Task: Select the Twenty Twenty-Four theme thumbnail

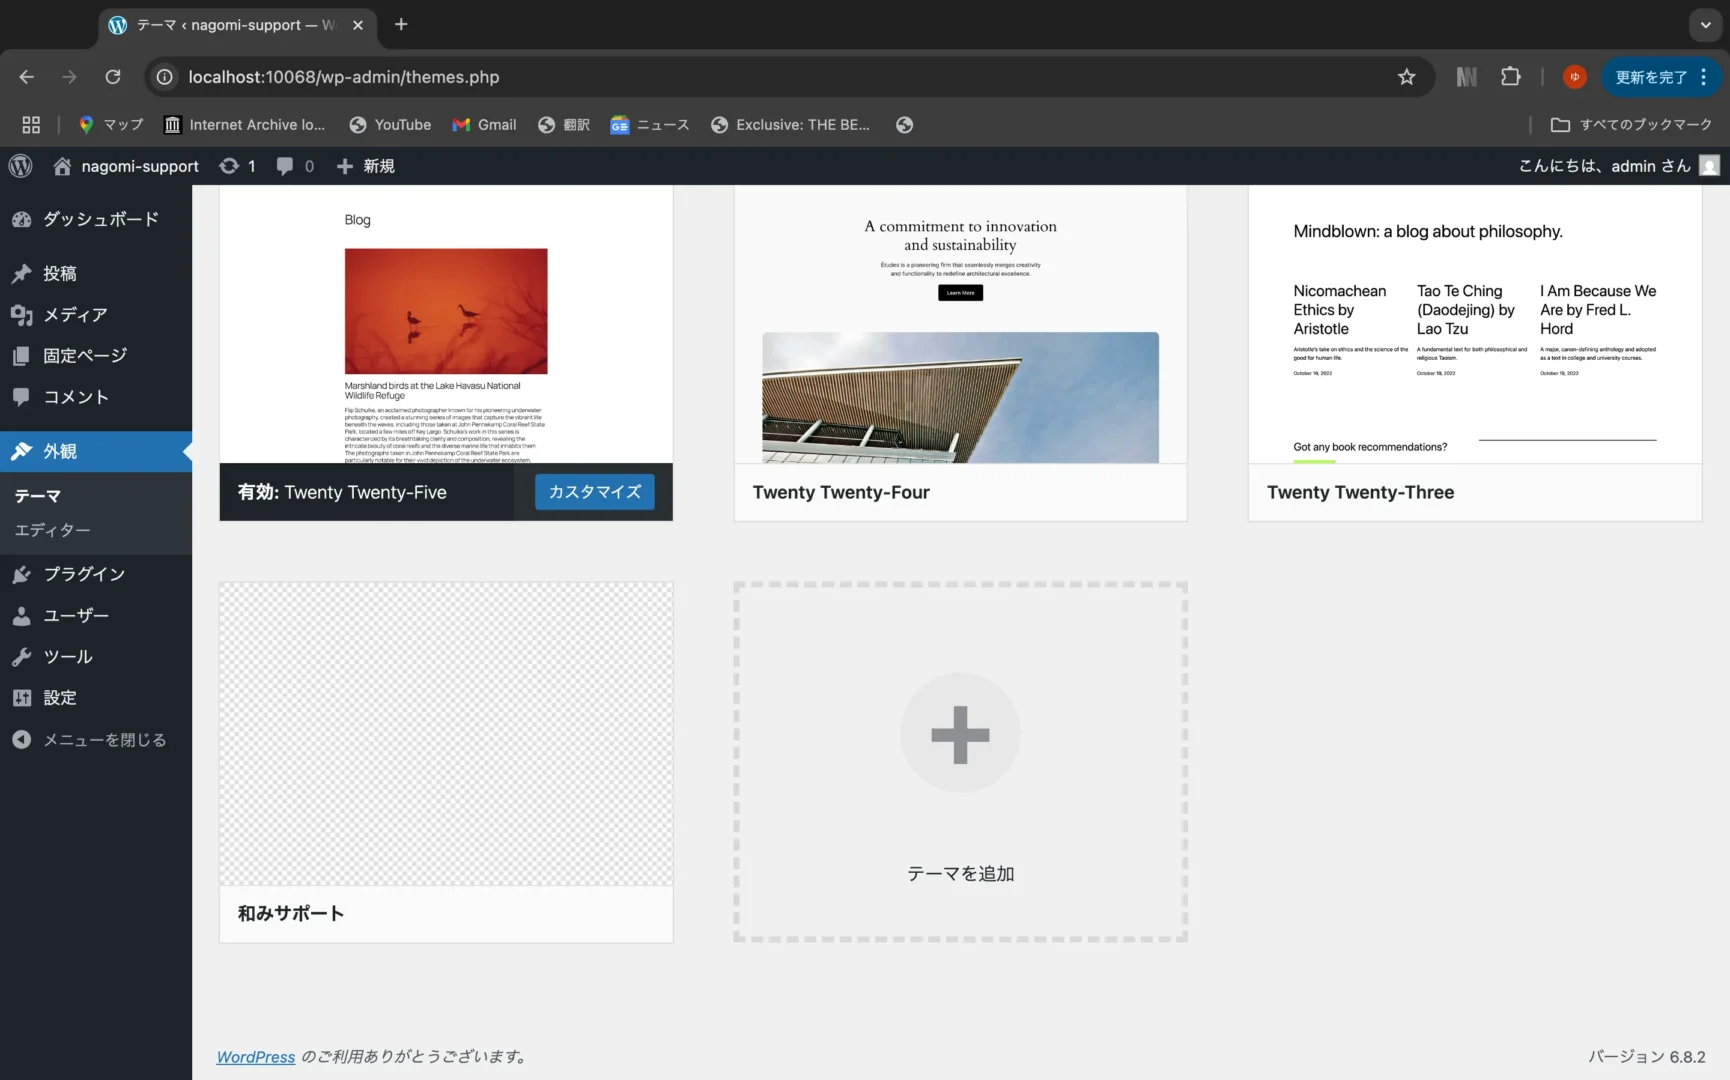Action: coord(960,325)
